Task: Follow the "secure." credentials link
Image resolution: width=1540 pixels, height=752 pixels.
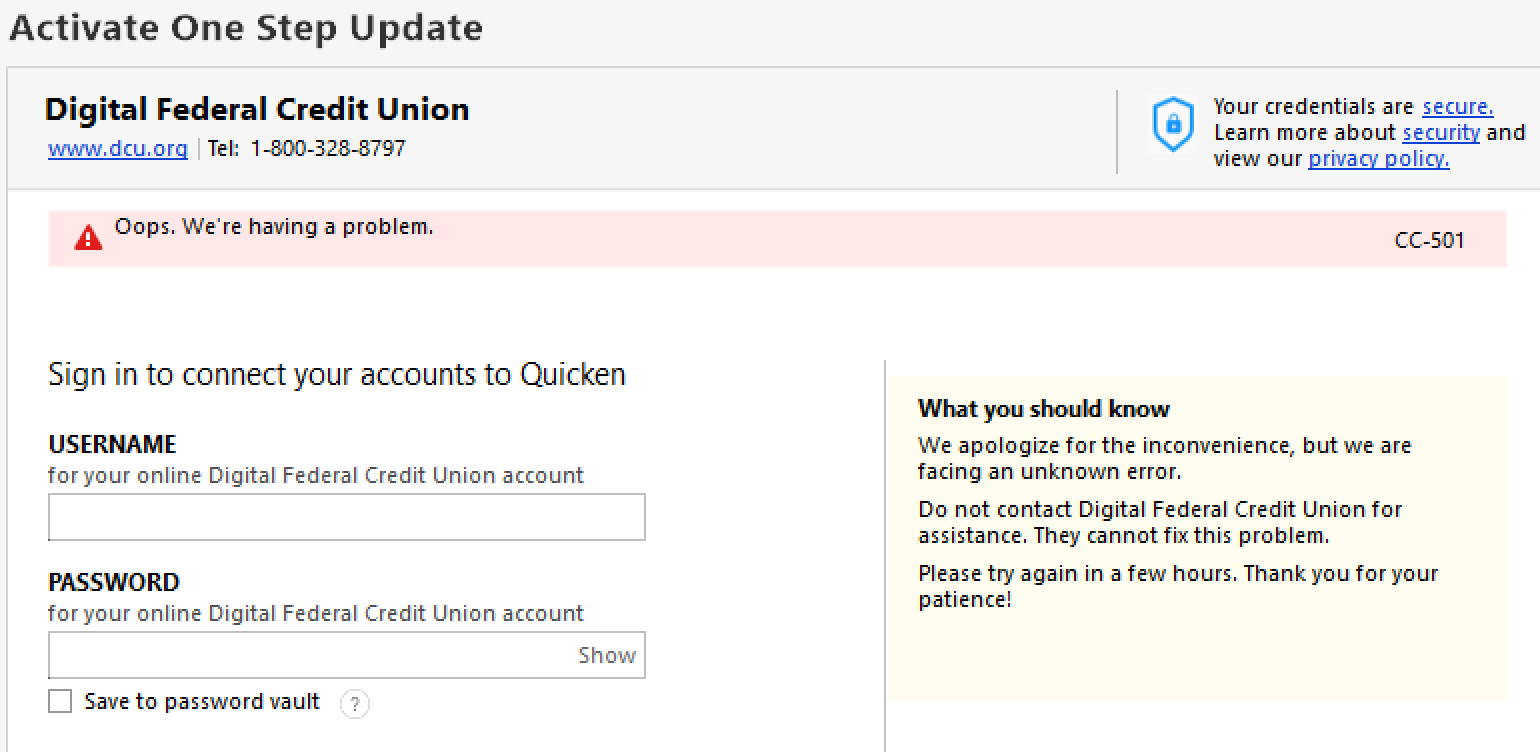Action: [x=1457, y=107]
